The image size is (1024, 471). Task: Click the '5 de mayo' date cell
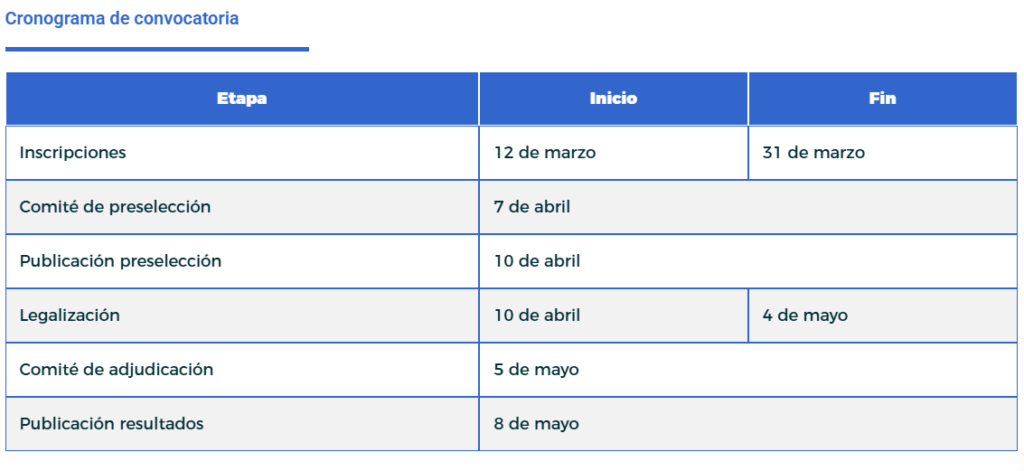pyautogui.click(x=536, y=369)
